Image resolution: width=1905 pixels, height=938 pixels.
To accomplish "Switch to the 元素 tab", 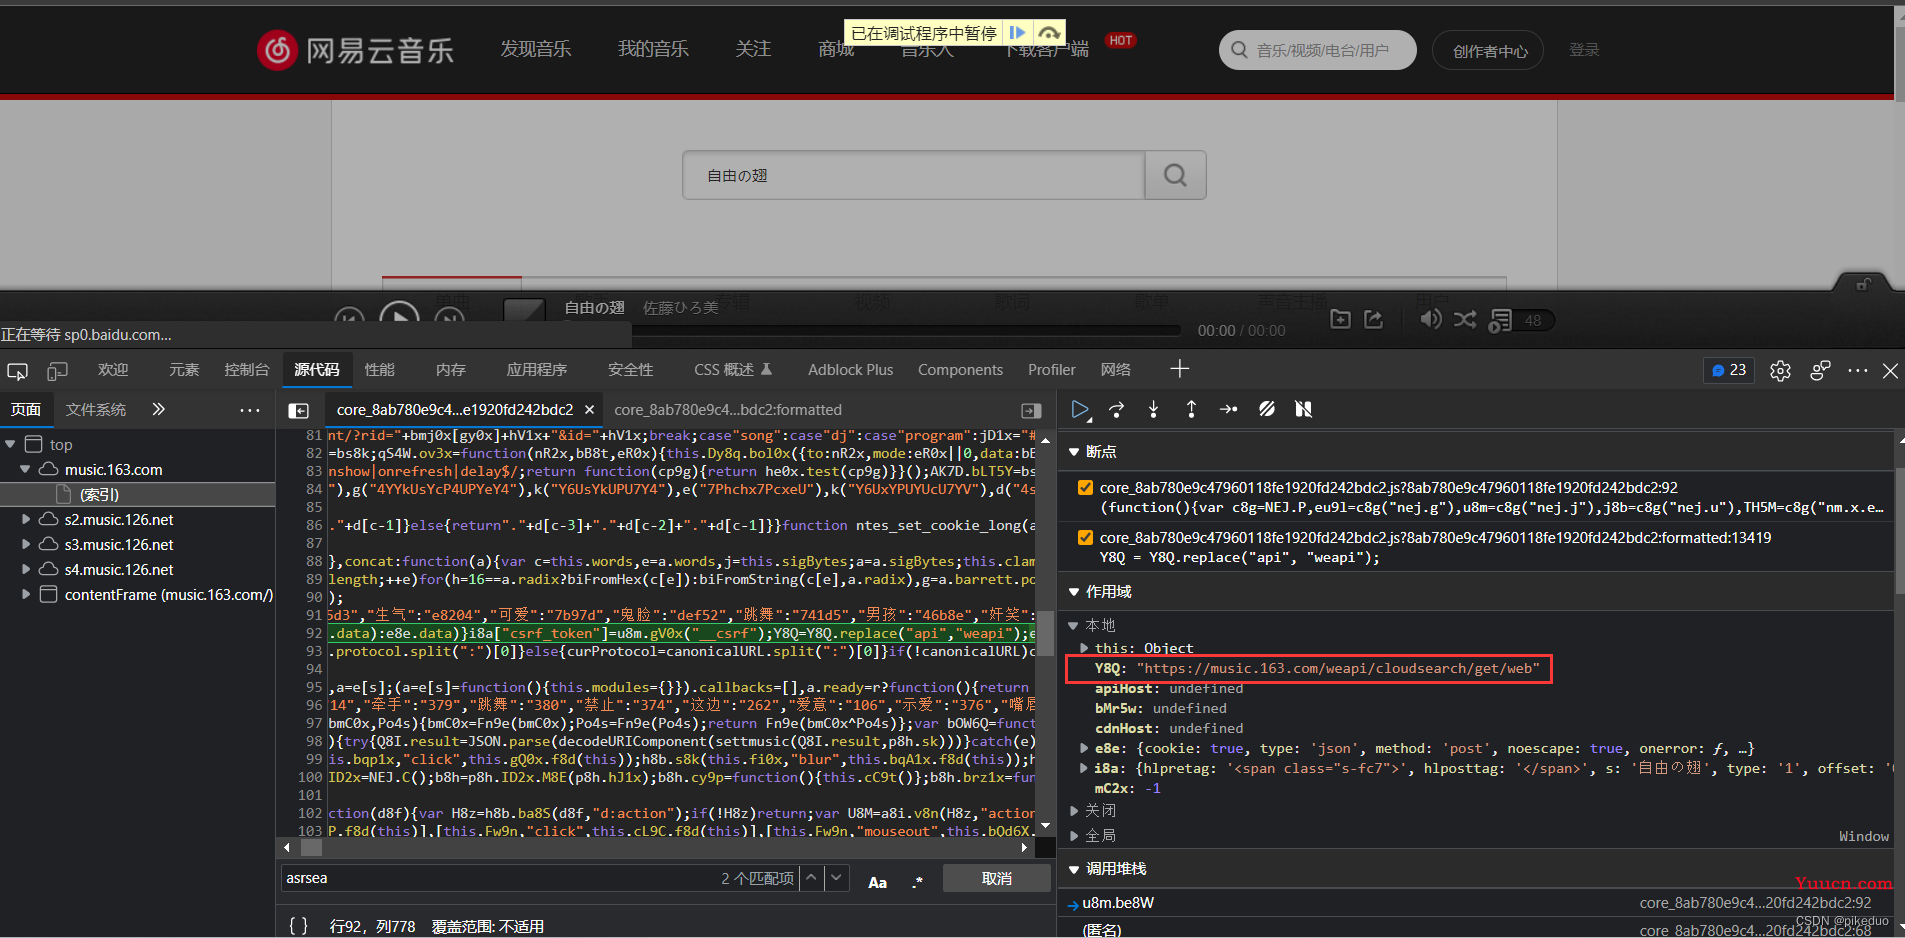I will tap(184, 370).
